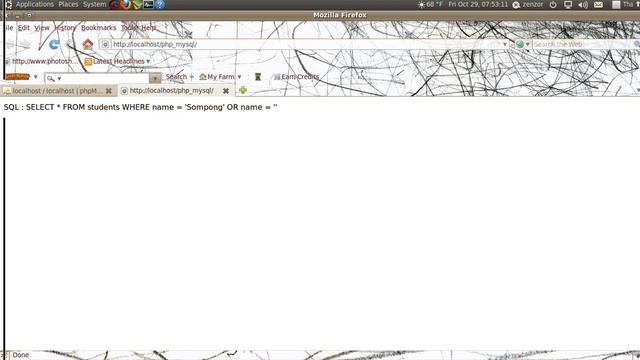Open the magnifier search type dropdown arrow
Image resolution: width=640 pixels, height=360 pixels.
[x=59, y=78]
